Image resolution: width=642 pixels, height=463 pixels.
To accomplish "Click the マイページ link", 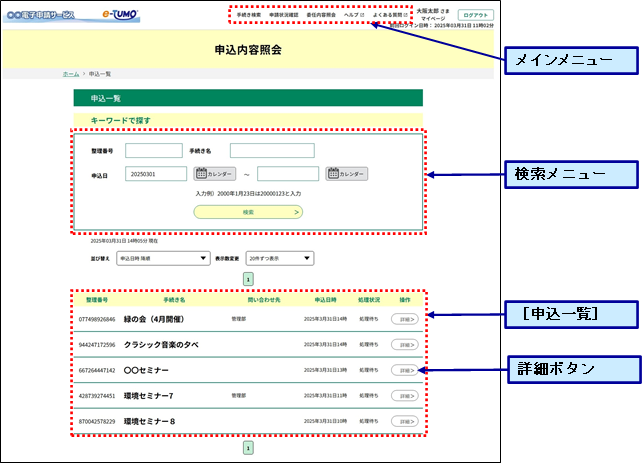I will point(431,19).
